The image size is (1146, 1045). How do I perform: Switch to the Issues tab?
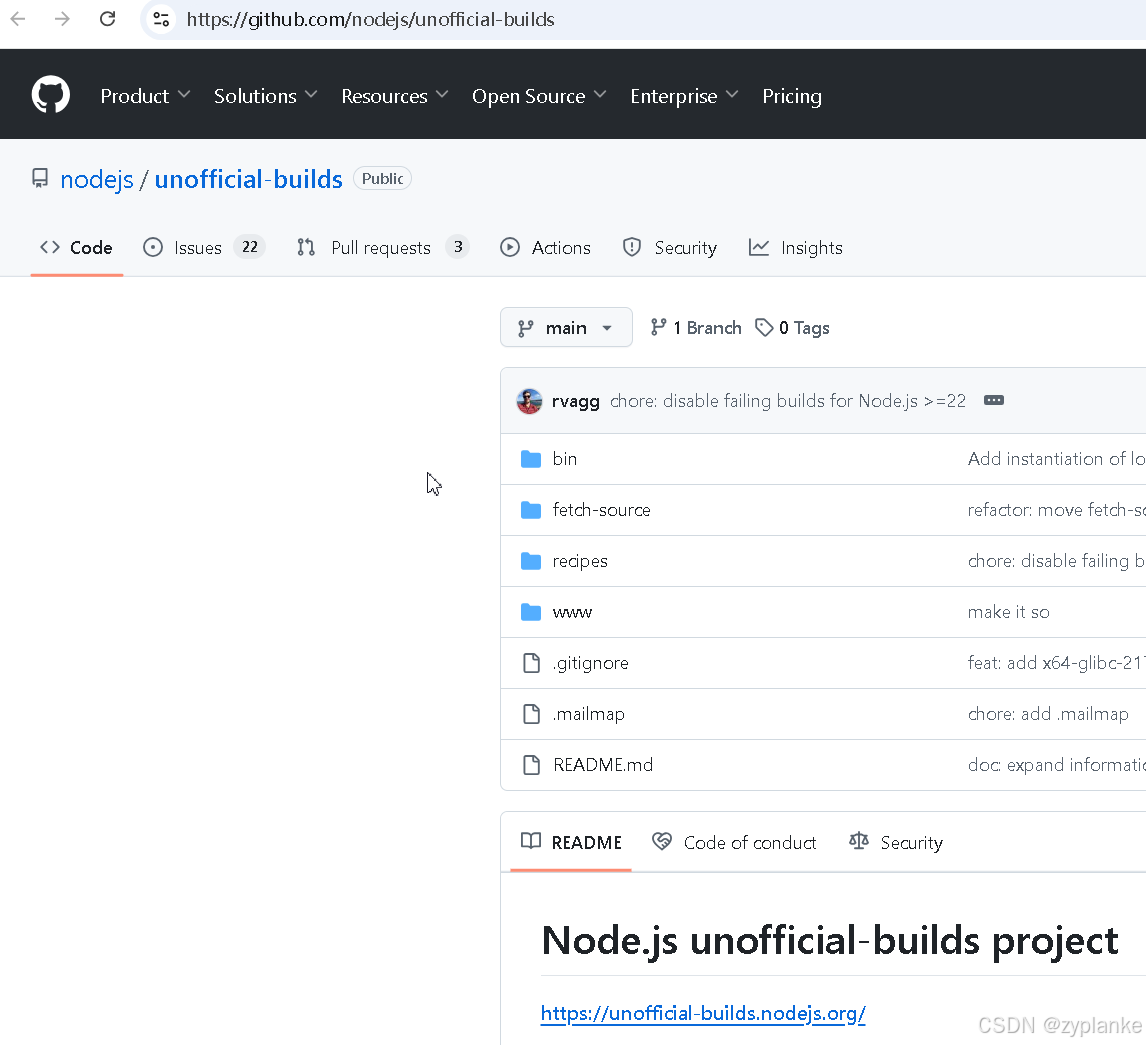point(204,248)
